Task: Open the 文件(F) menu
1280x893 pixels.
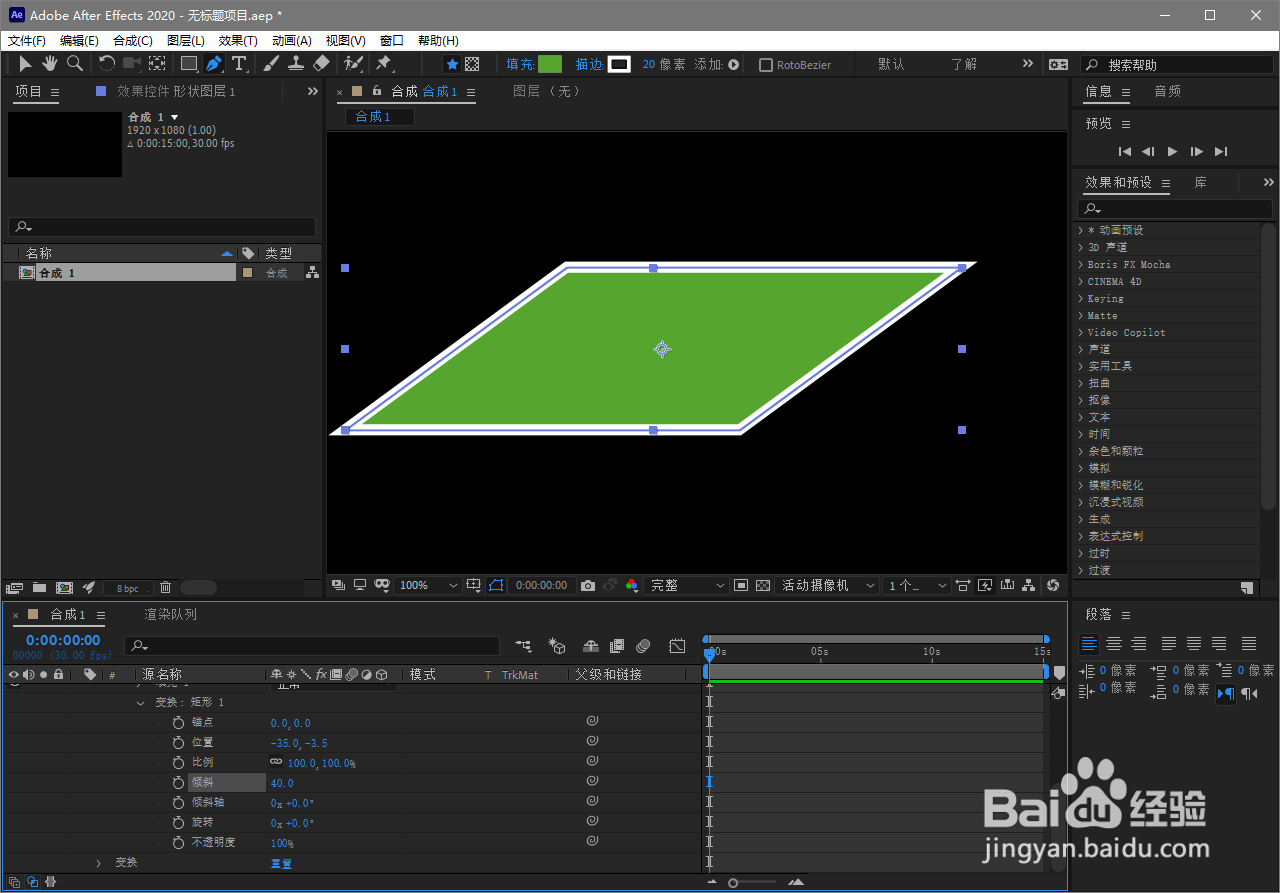Action: 27,41
